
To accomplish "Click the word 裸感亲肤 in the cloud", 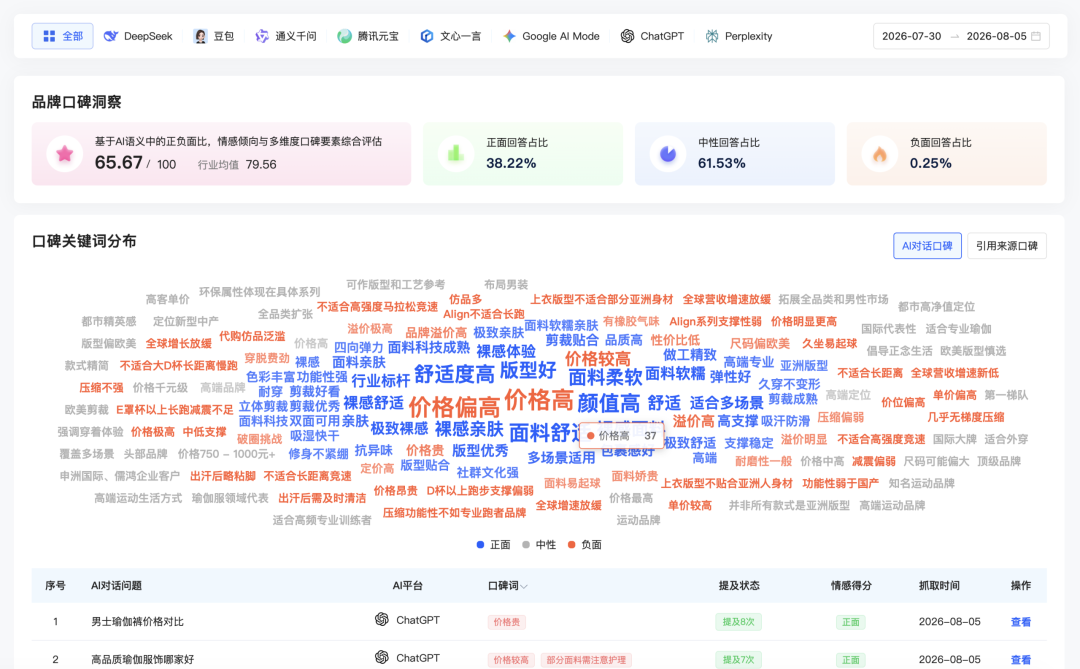I will [x=468, y=429].
